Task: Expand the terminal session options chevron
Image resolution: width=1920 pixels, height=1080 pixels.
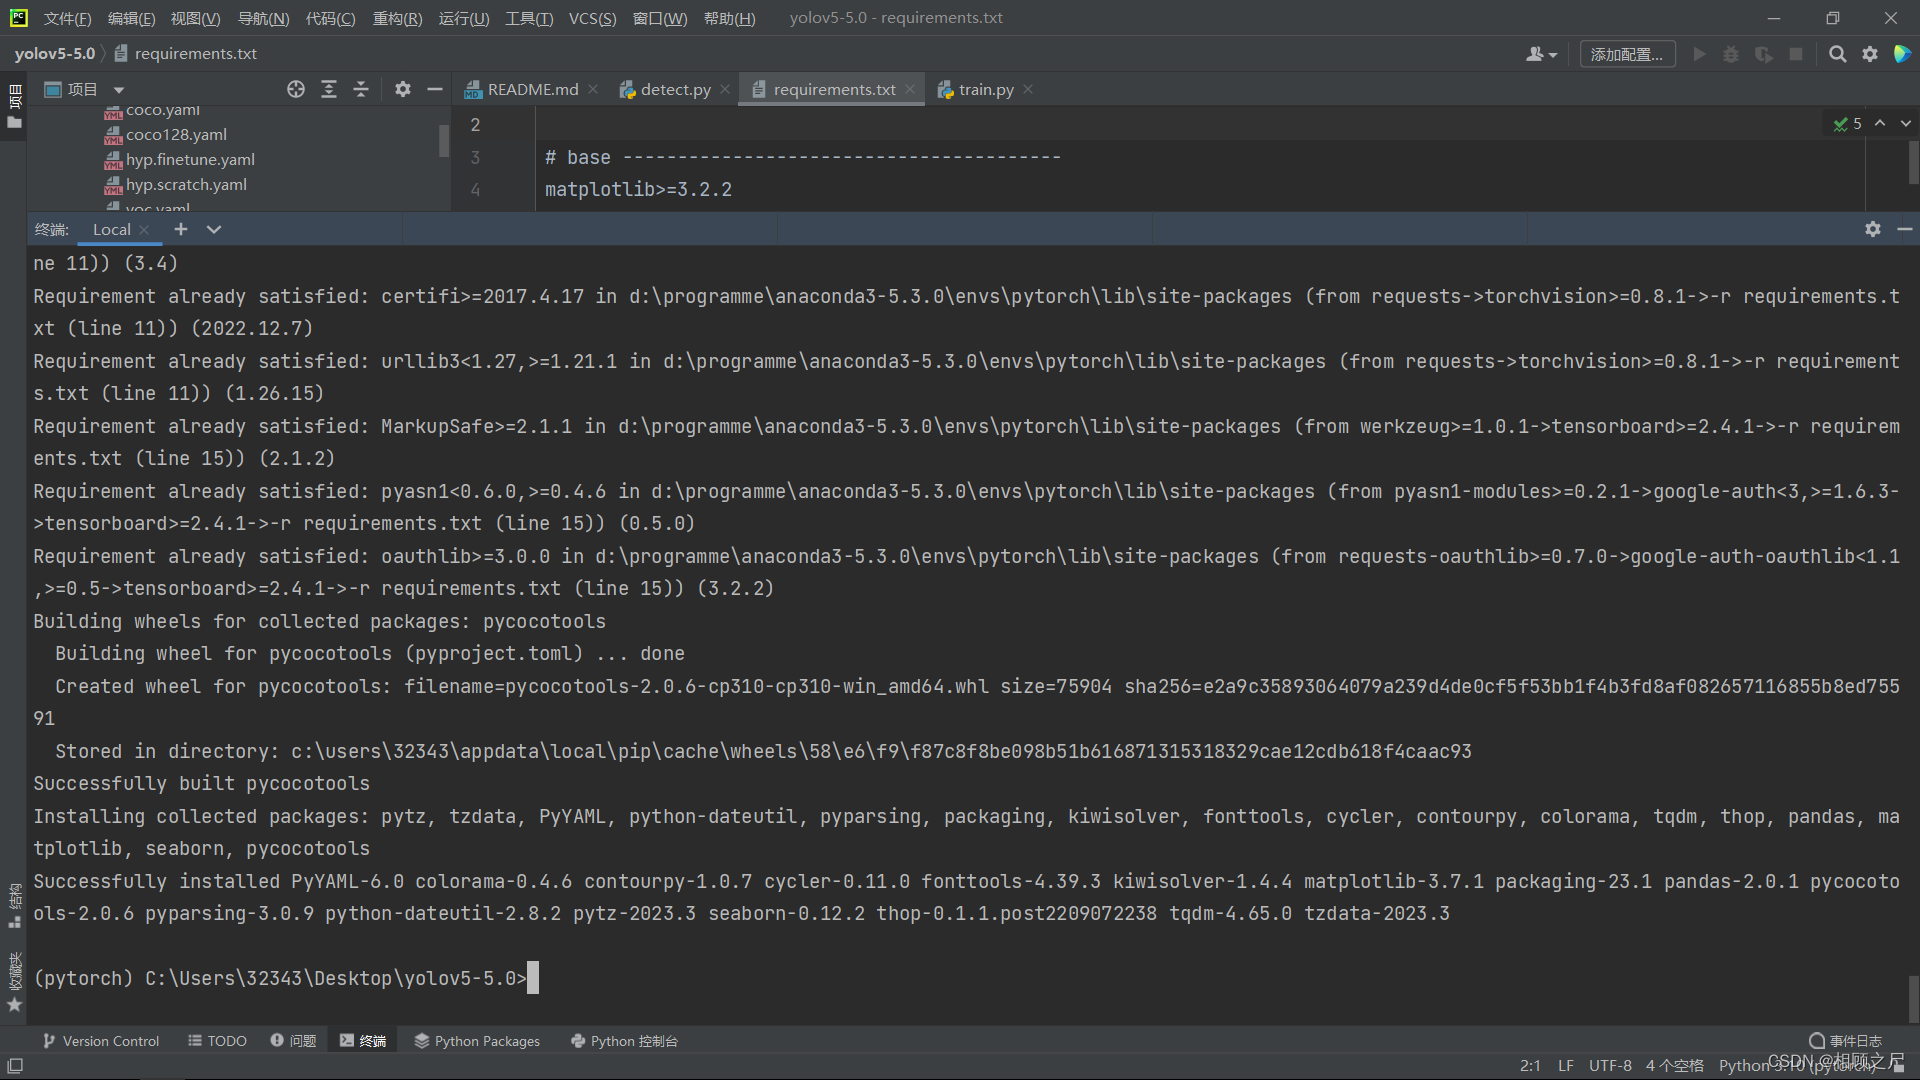Action: [214, 229]
